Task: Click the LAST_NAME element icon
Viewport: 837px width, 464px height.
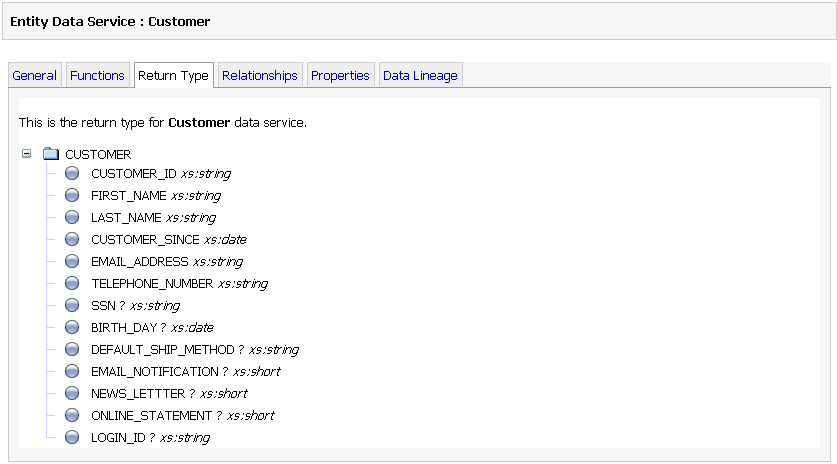Action: click(72, 217)
